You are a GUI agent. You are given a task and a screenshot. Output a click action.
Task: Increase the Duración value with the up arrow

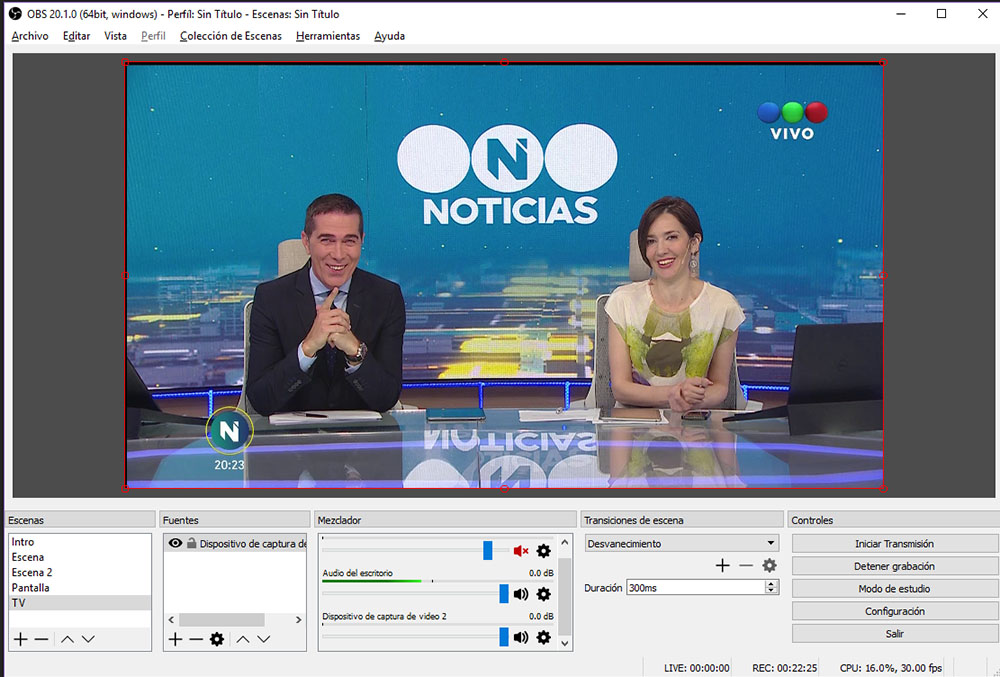coord(772,584)
